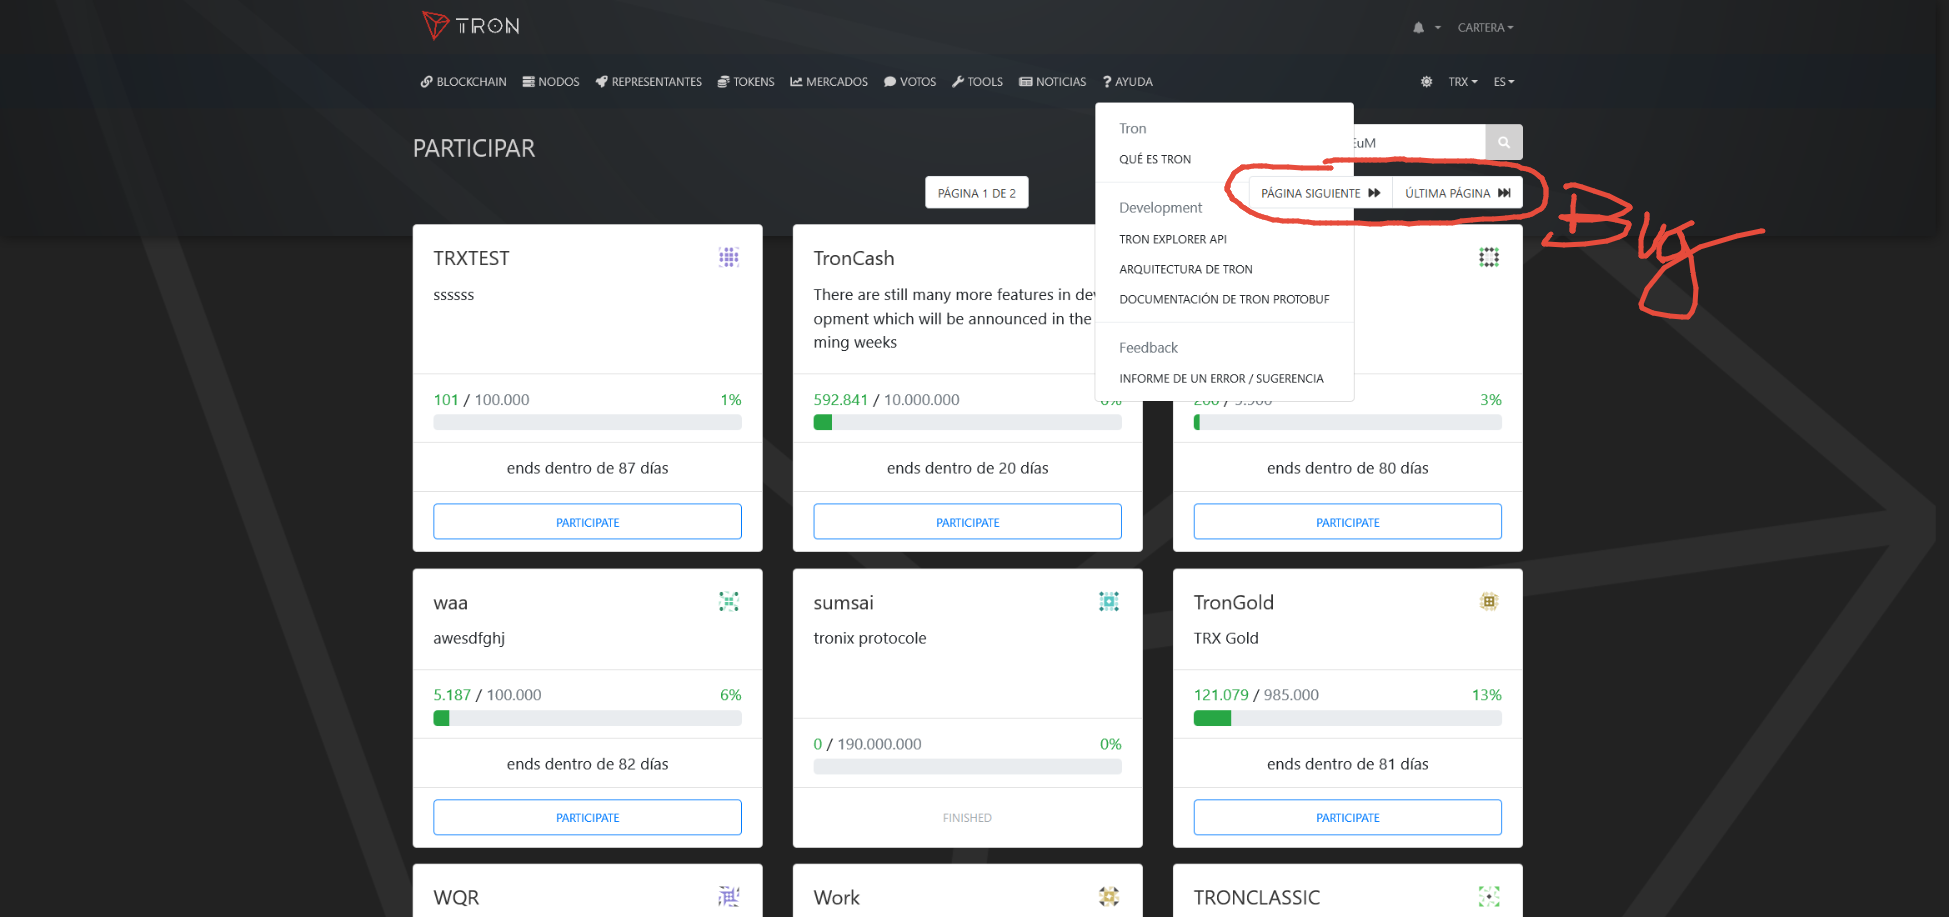1949x917 pixels.
Task: Open the CARTERA dropdown
Action: click(x=1485, y=27)
